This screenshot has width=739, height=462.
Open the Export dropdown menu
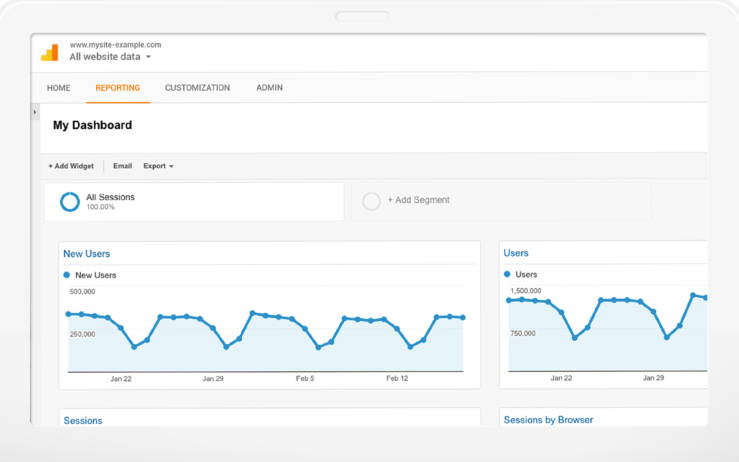pos(158,166)
